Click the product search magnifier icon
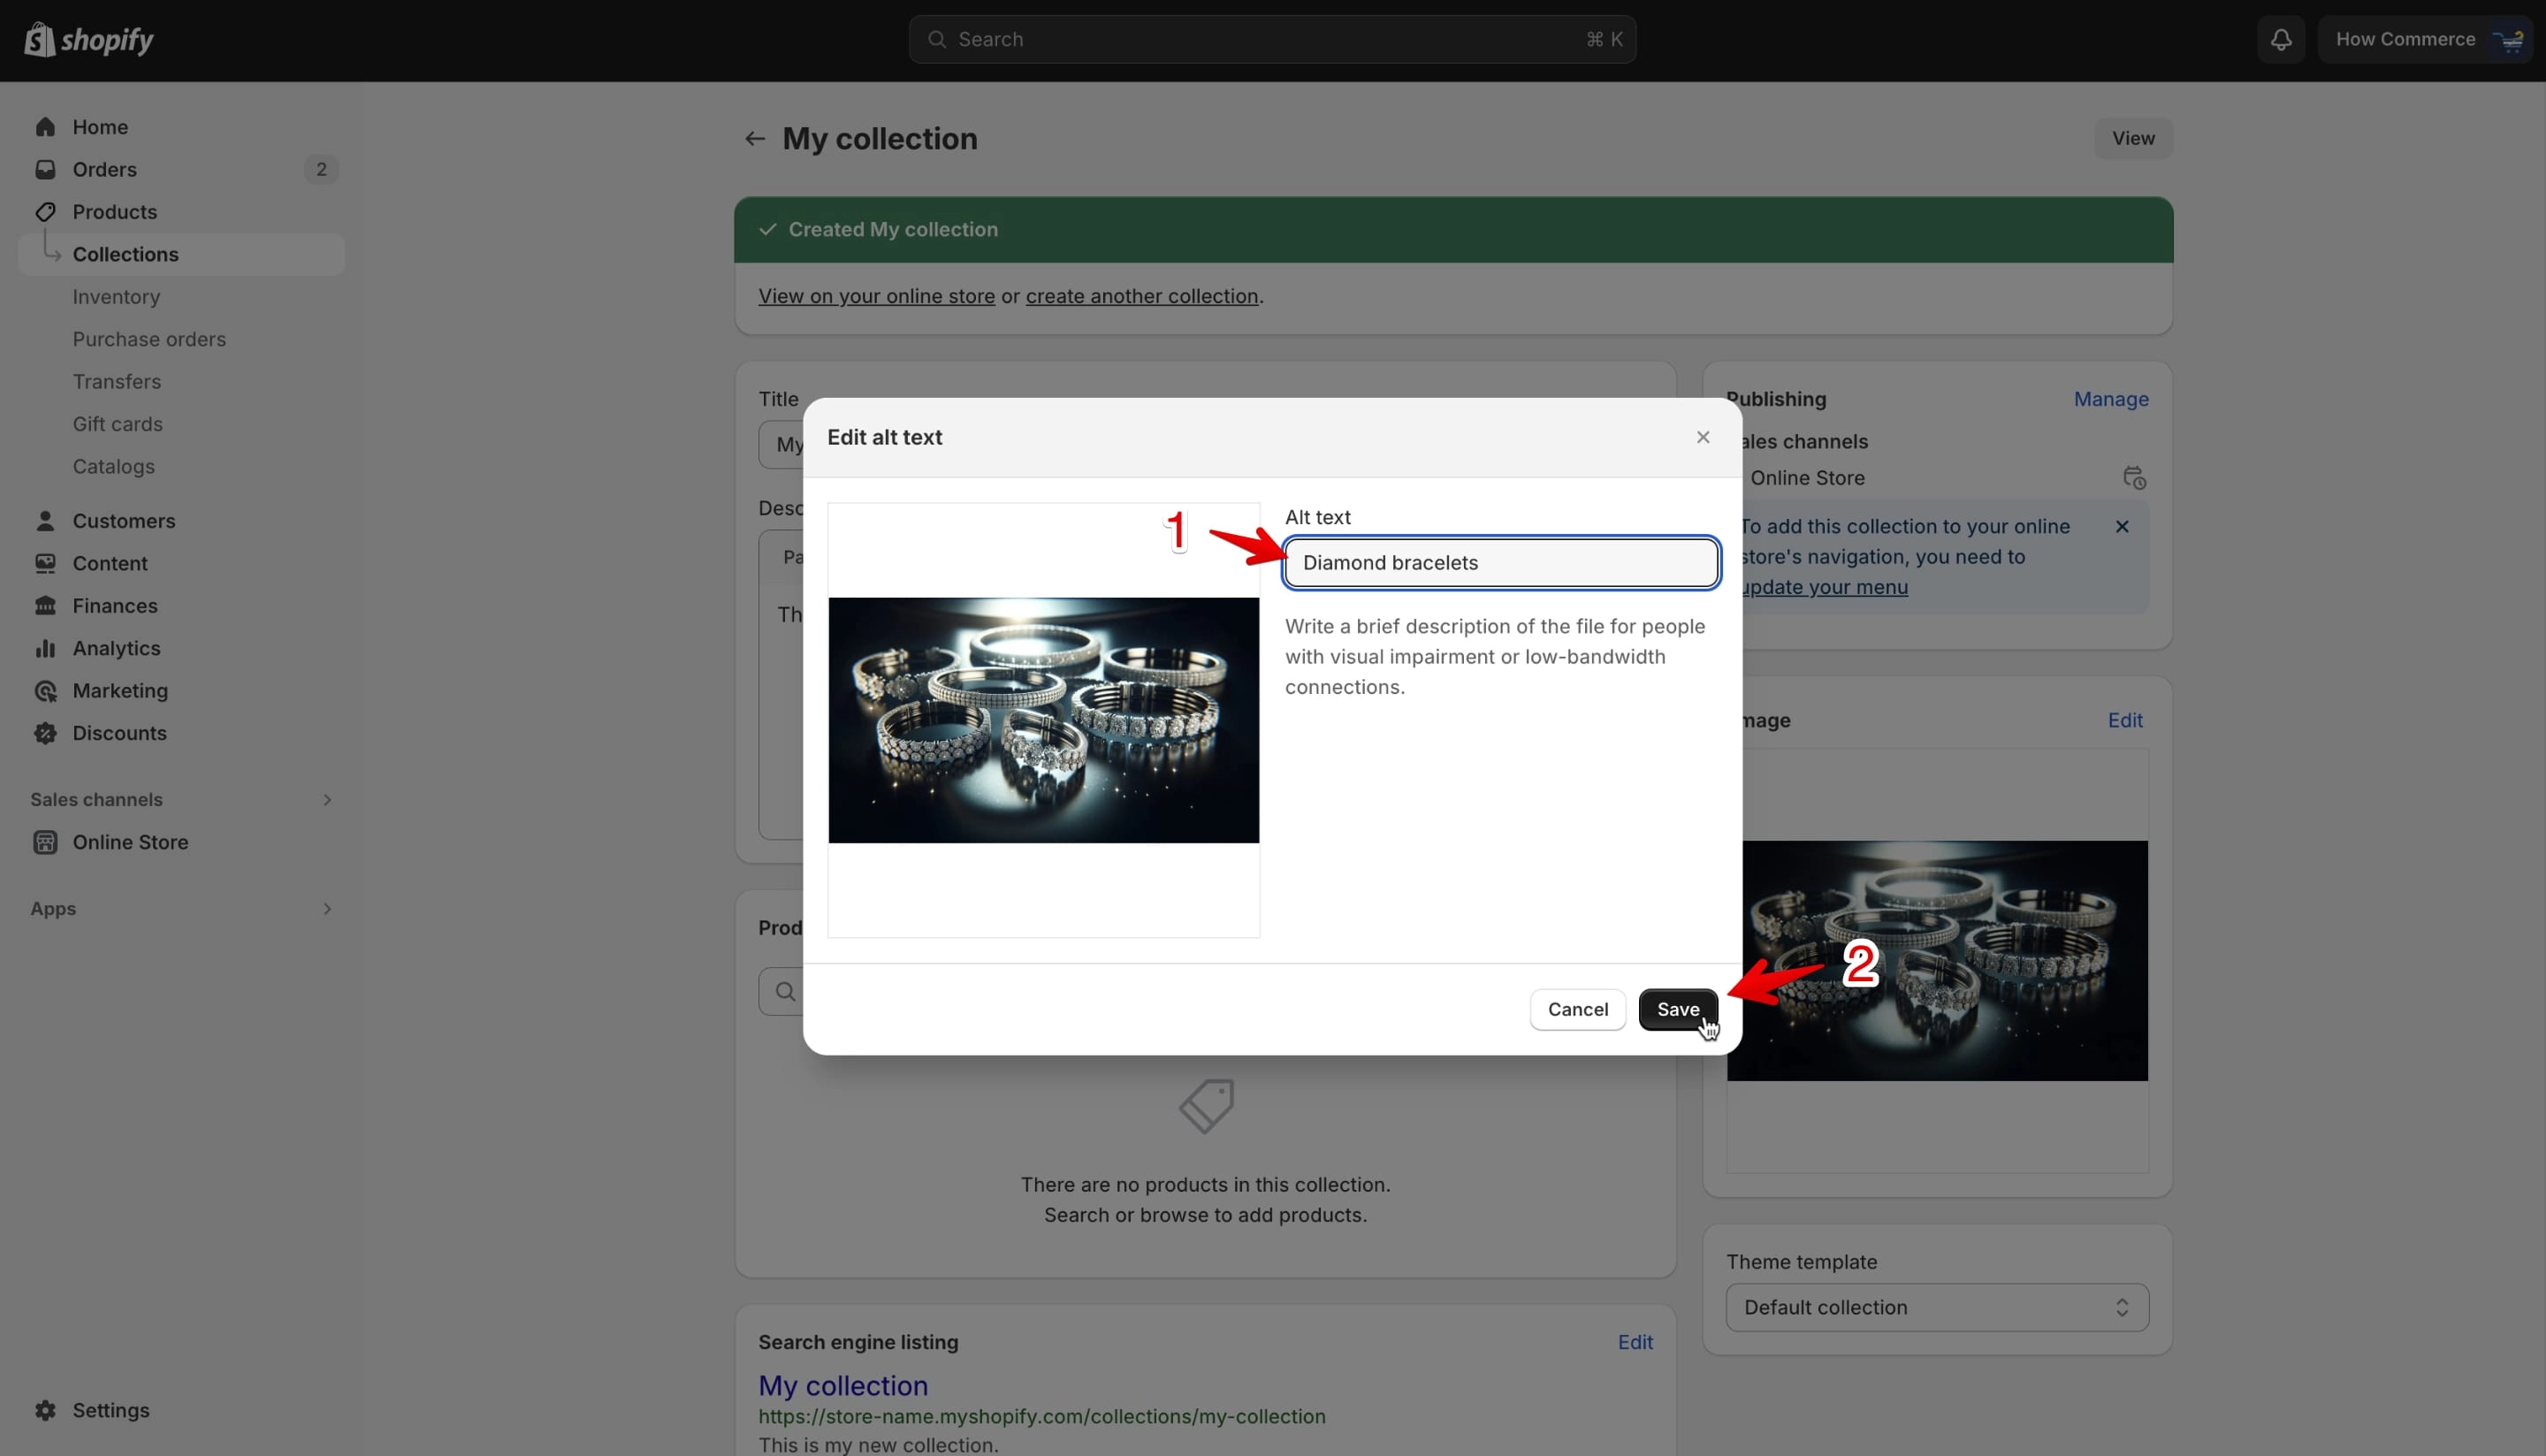2546x1456 pixels. (786, 991)
